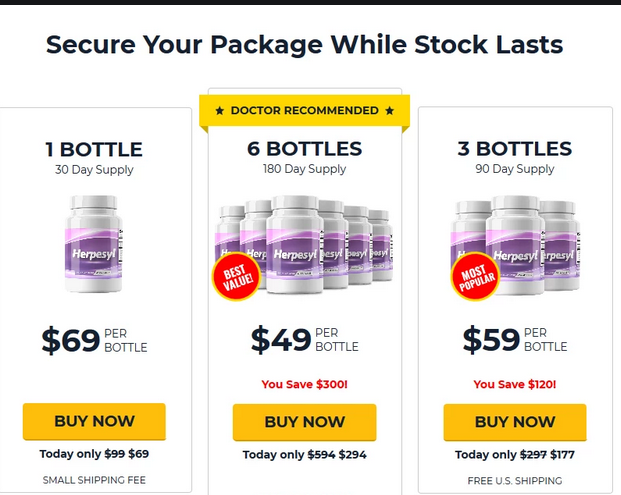Click the $49 per bottle price
This screenshot has height=495, width=621.
coord(305,340)
